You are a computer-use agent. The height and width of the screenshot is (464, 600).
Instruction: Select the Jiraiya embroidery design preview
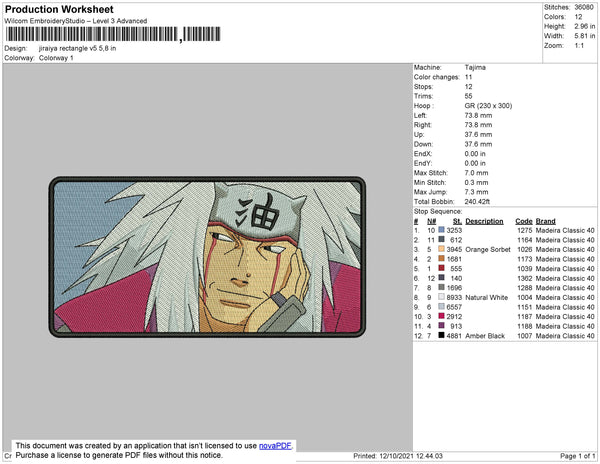[207, 257]
